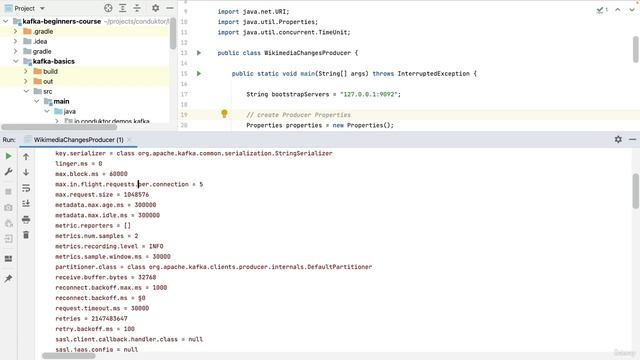Hide the Run tool window
The width and height of the screenshot is (640, 360).
click(x=632, y=139)
